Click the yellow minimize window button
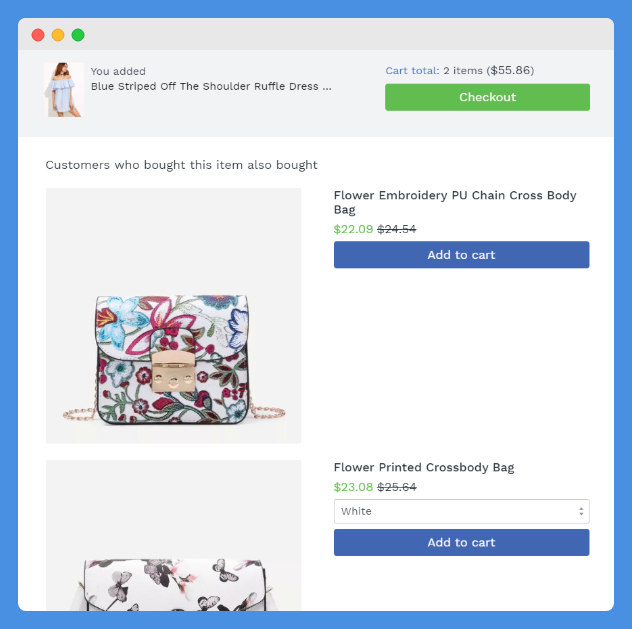This screenshot has width=632, height=629. pyautogui.click(x=58, y=35)
